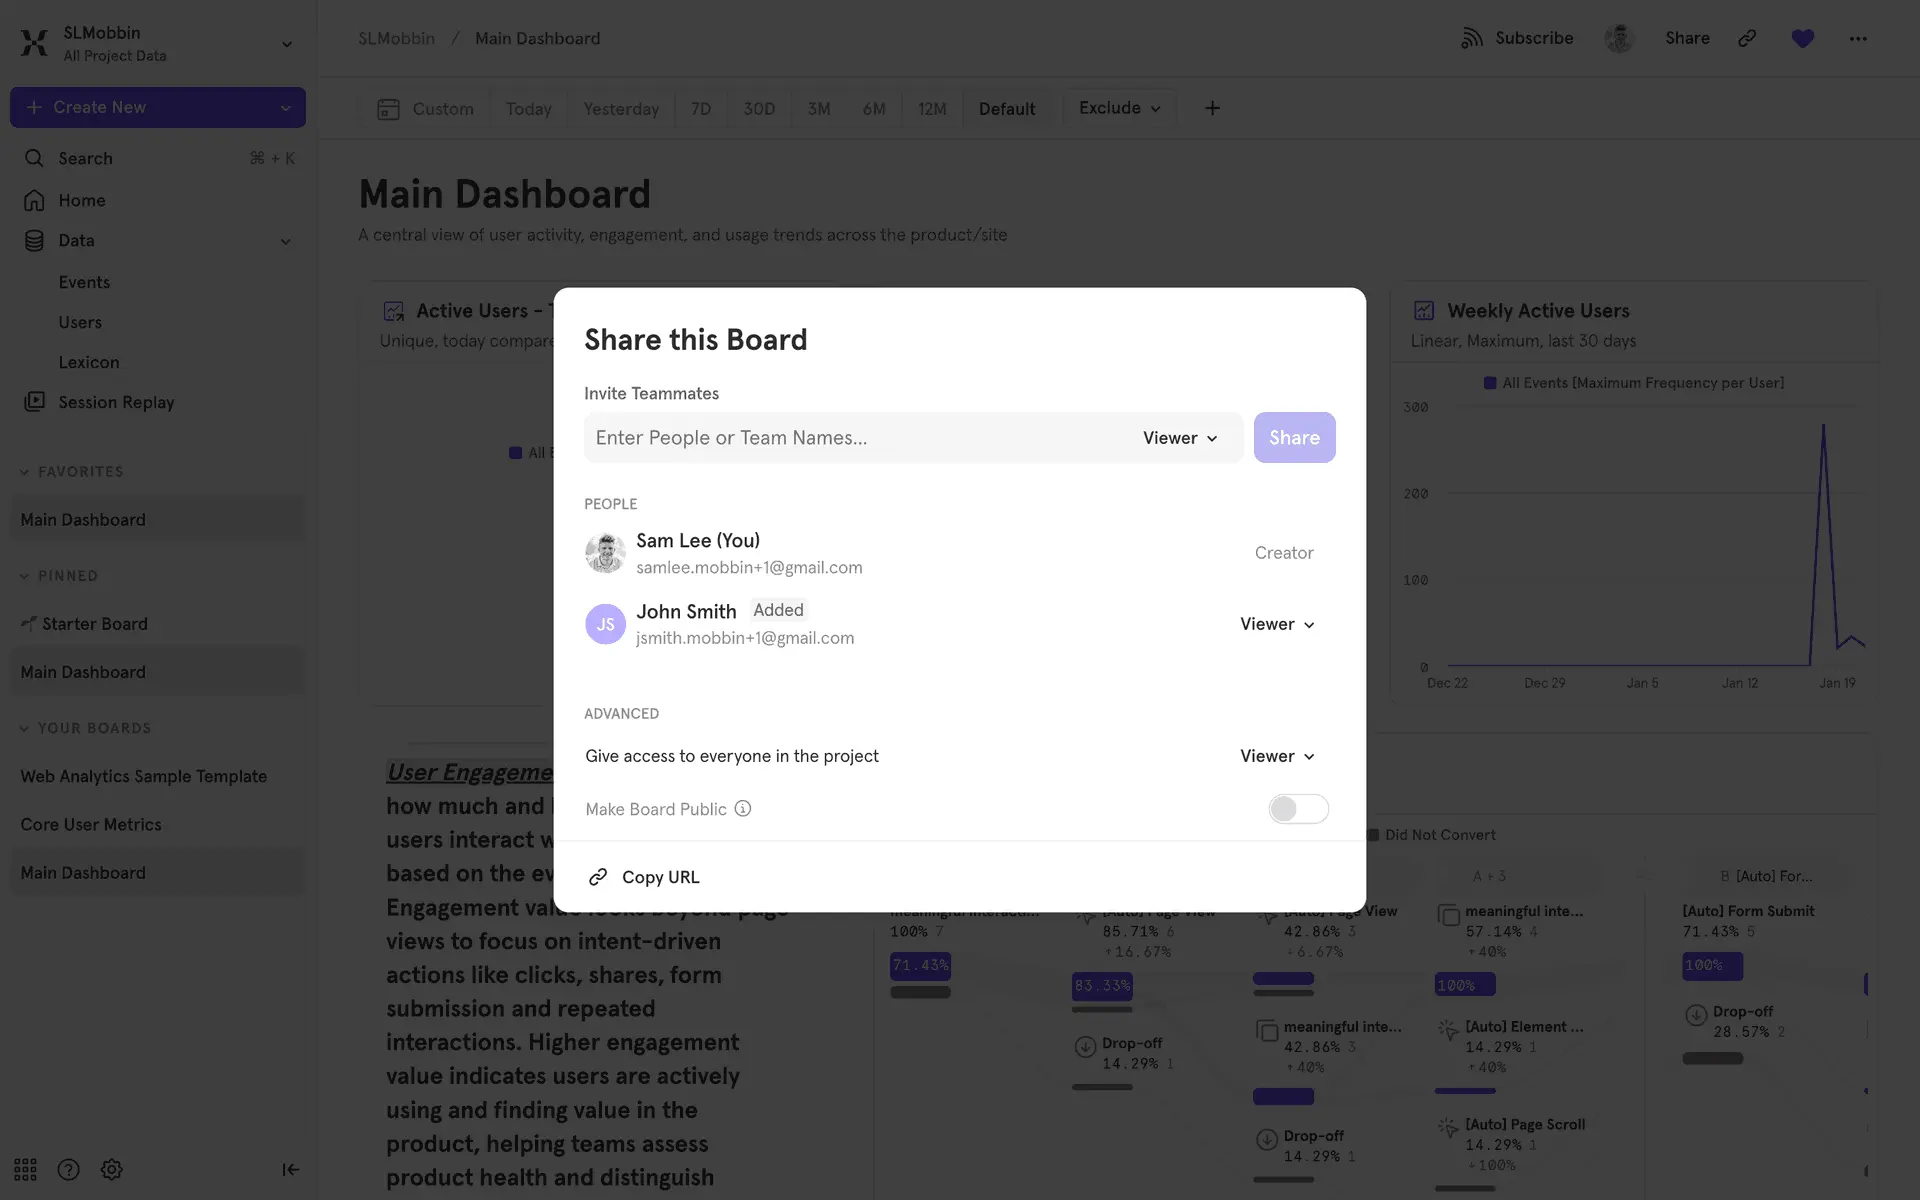
Task: Collapse the sidebar with the arrow icon
Action: coord(290,1169)
